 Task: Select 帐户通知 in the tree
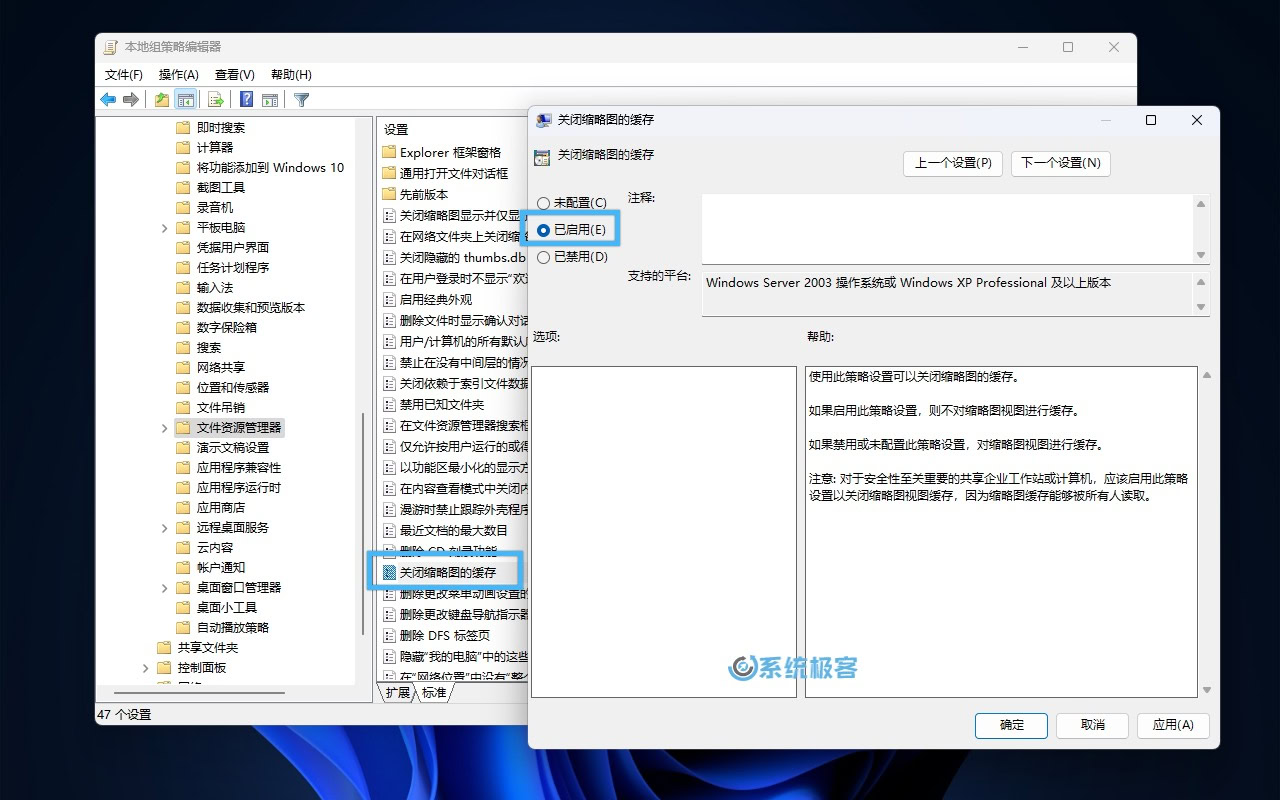pyautogui.click(x=221, y=567)
